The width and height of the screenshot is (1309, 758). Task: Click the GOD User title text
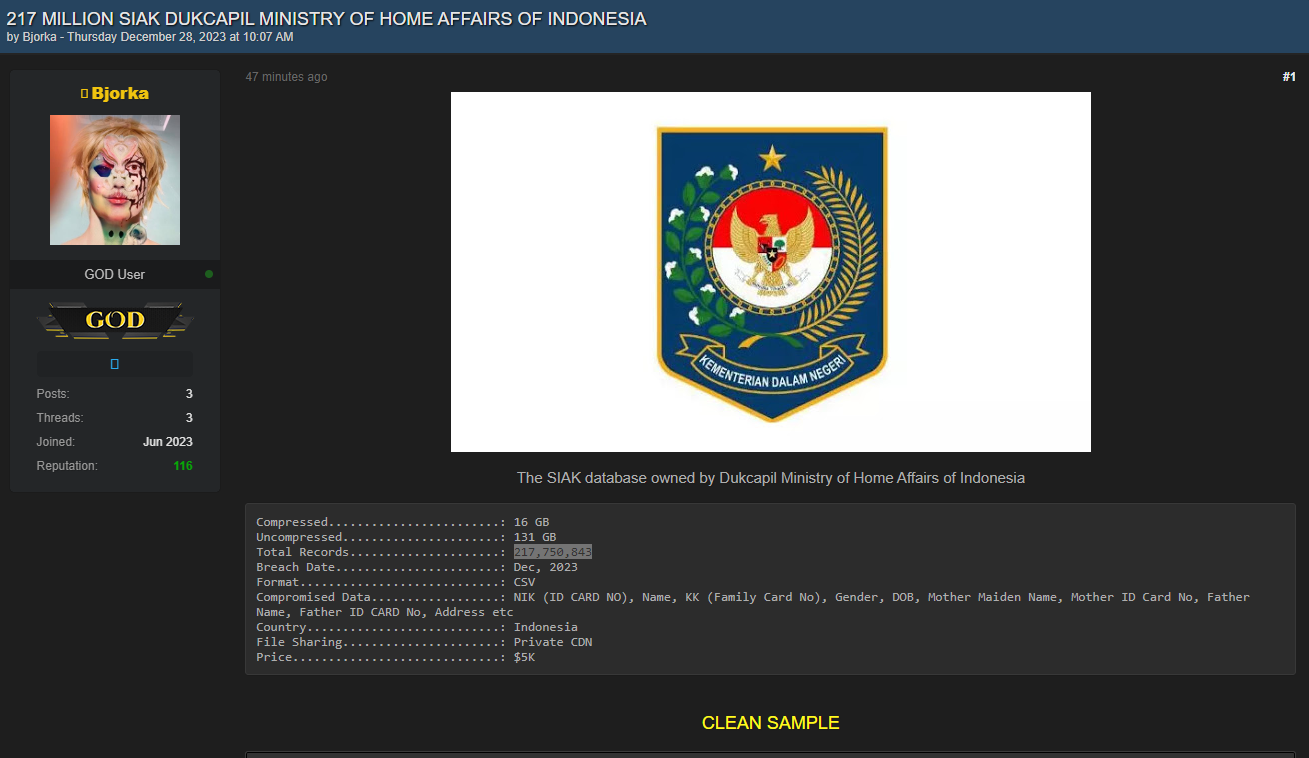(x=115, y=274)
